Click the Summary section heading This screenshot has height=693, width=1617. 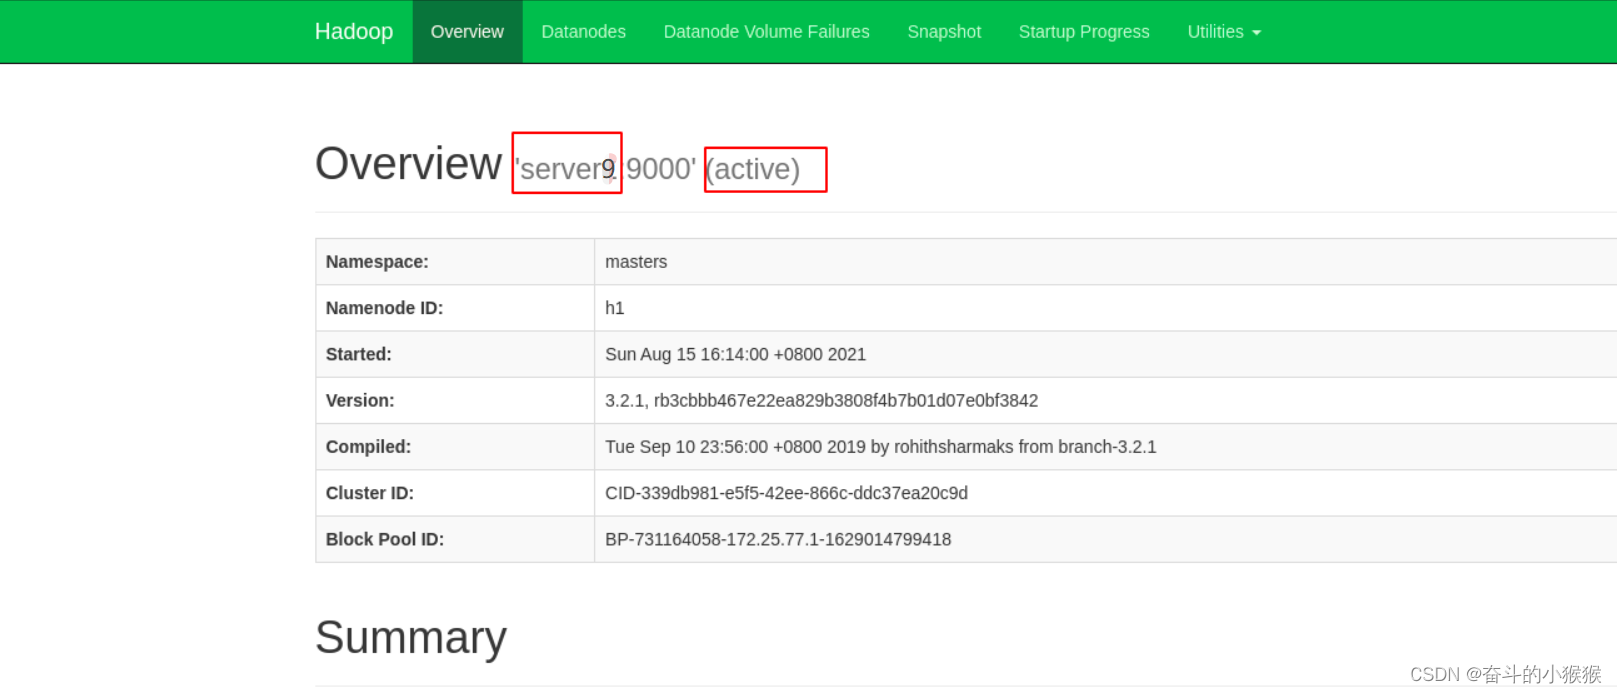pos(411,637)
